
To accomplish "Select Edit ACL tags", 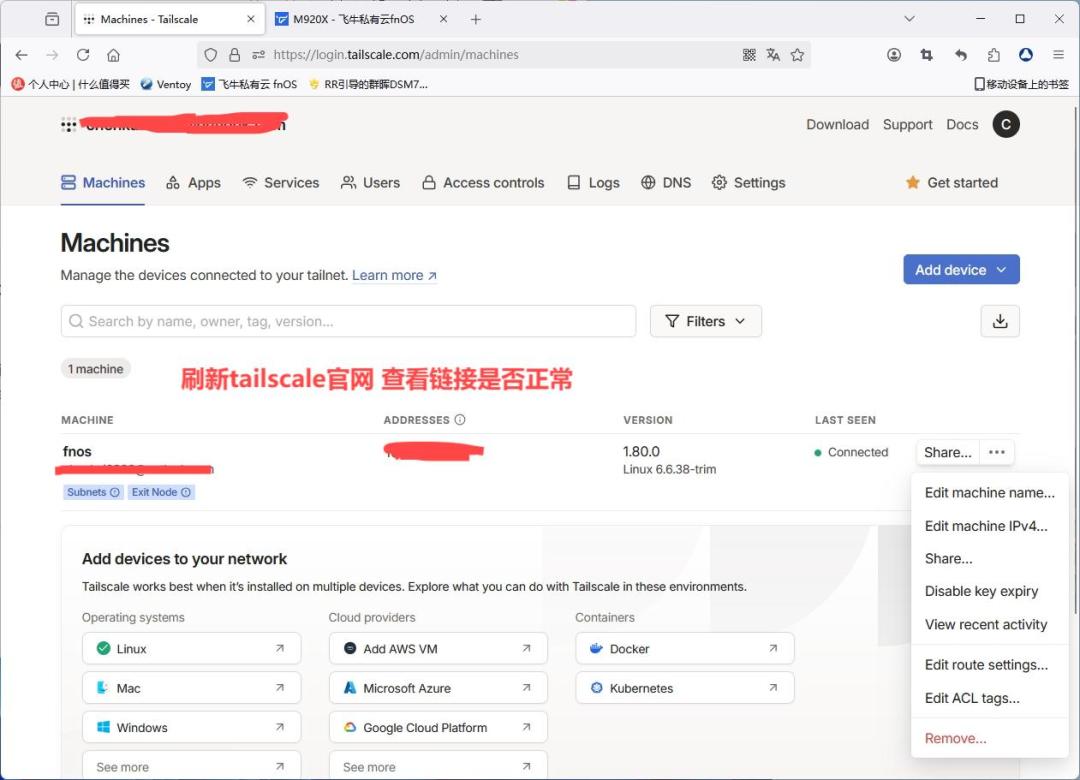I will coord(989,698).
